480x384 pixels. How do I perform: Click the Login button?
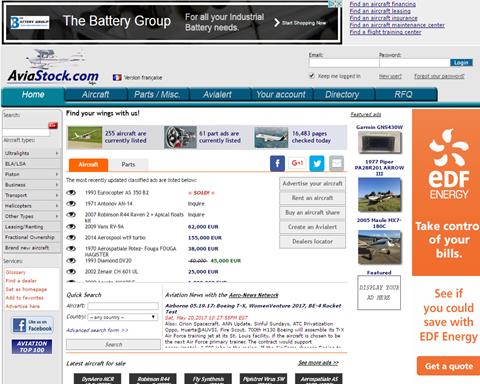[461, 63]
